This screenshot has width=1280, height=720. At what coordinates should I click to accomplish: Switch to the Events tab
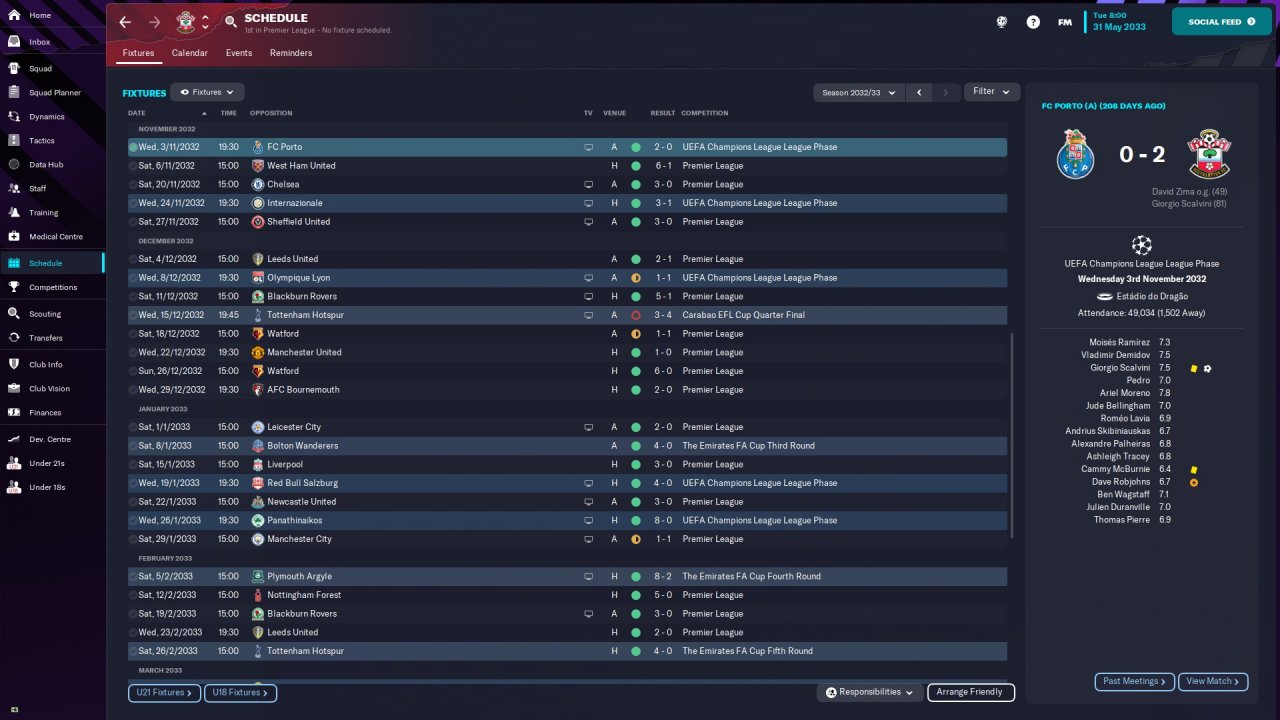pos(239,53)
